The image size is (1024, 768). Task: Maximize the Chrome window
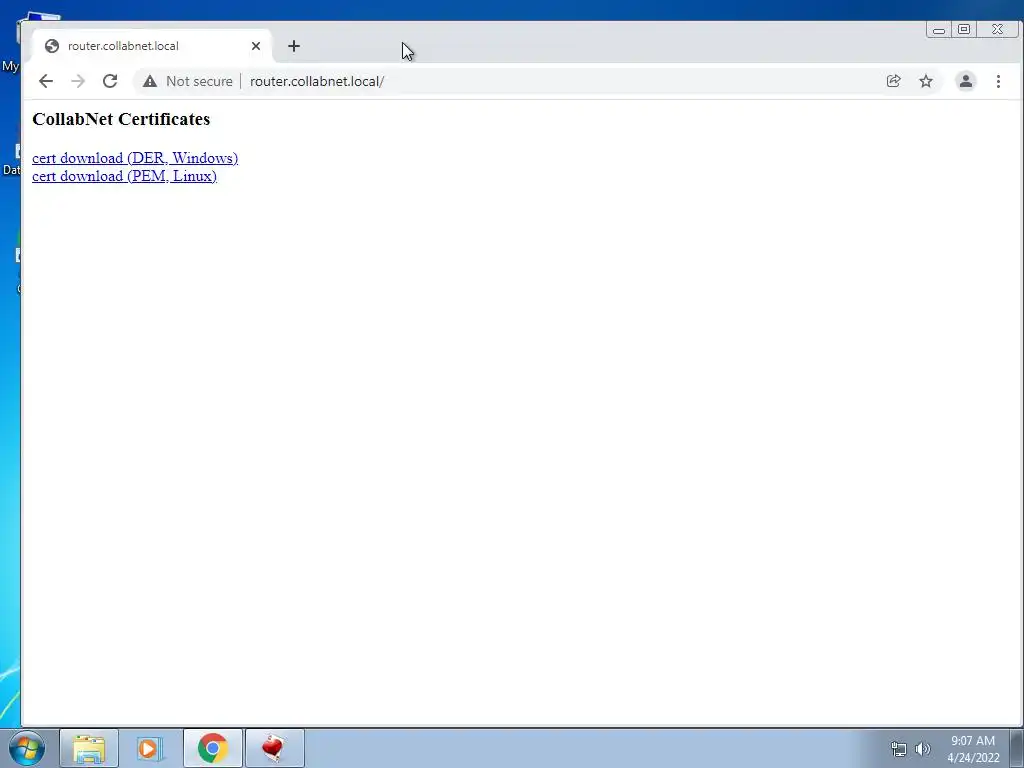coord(964,29)
